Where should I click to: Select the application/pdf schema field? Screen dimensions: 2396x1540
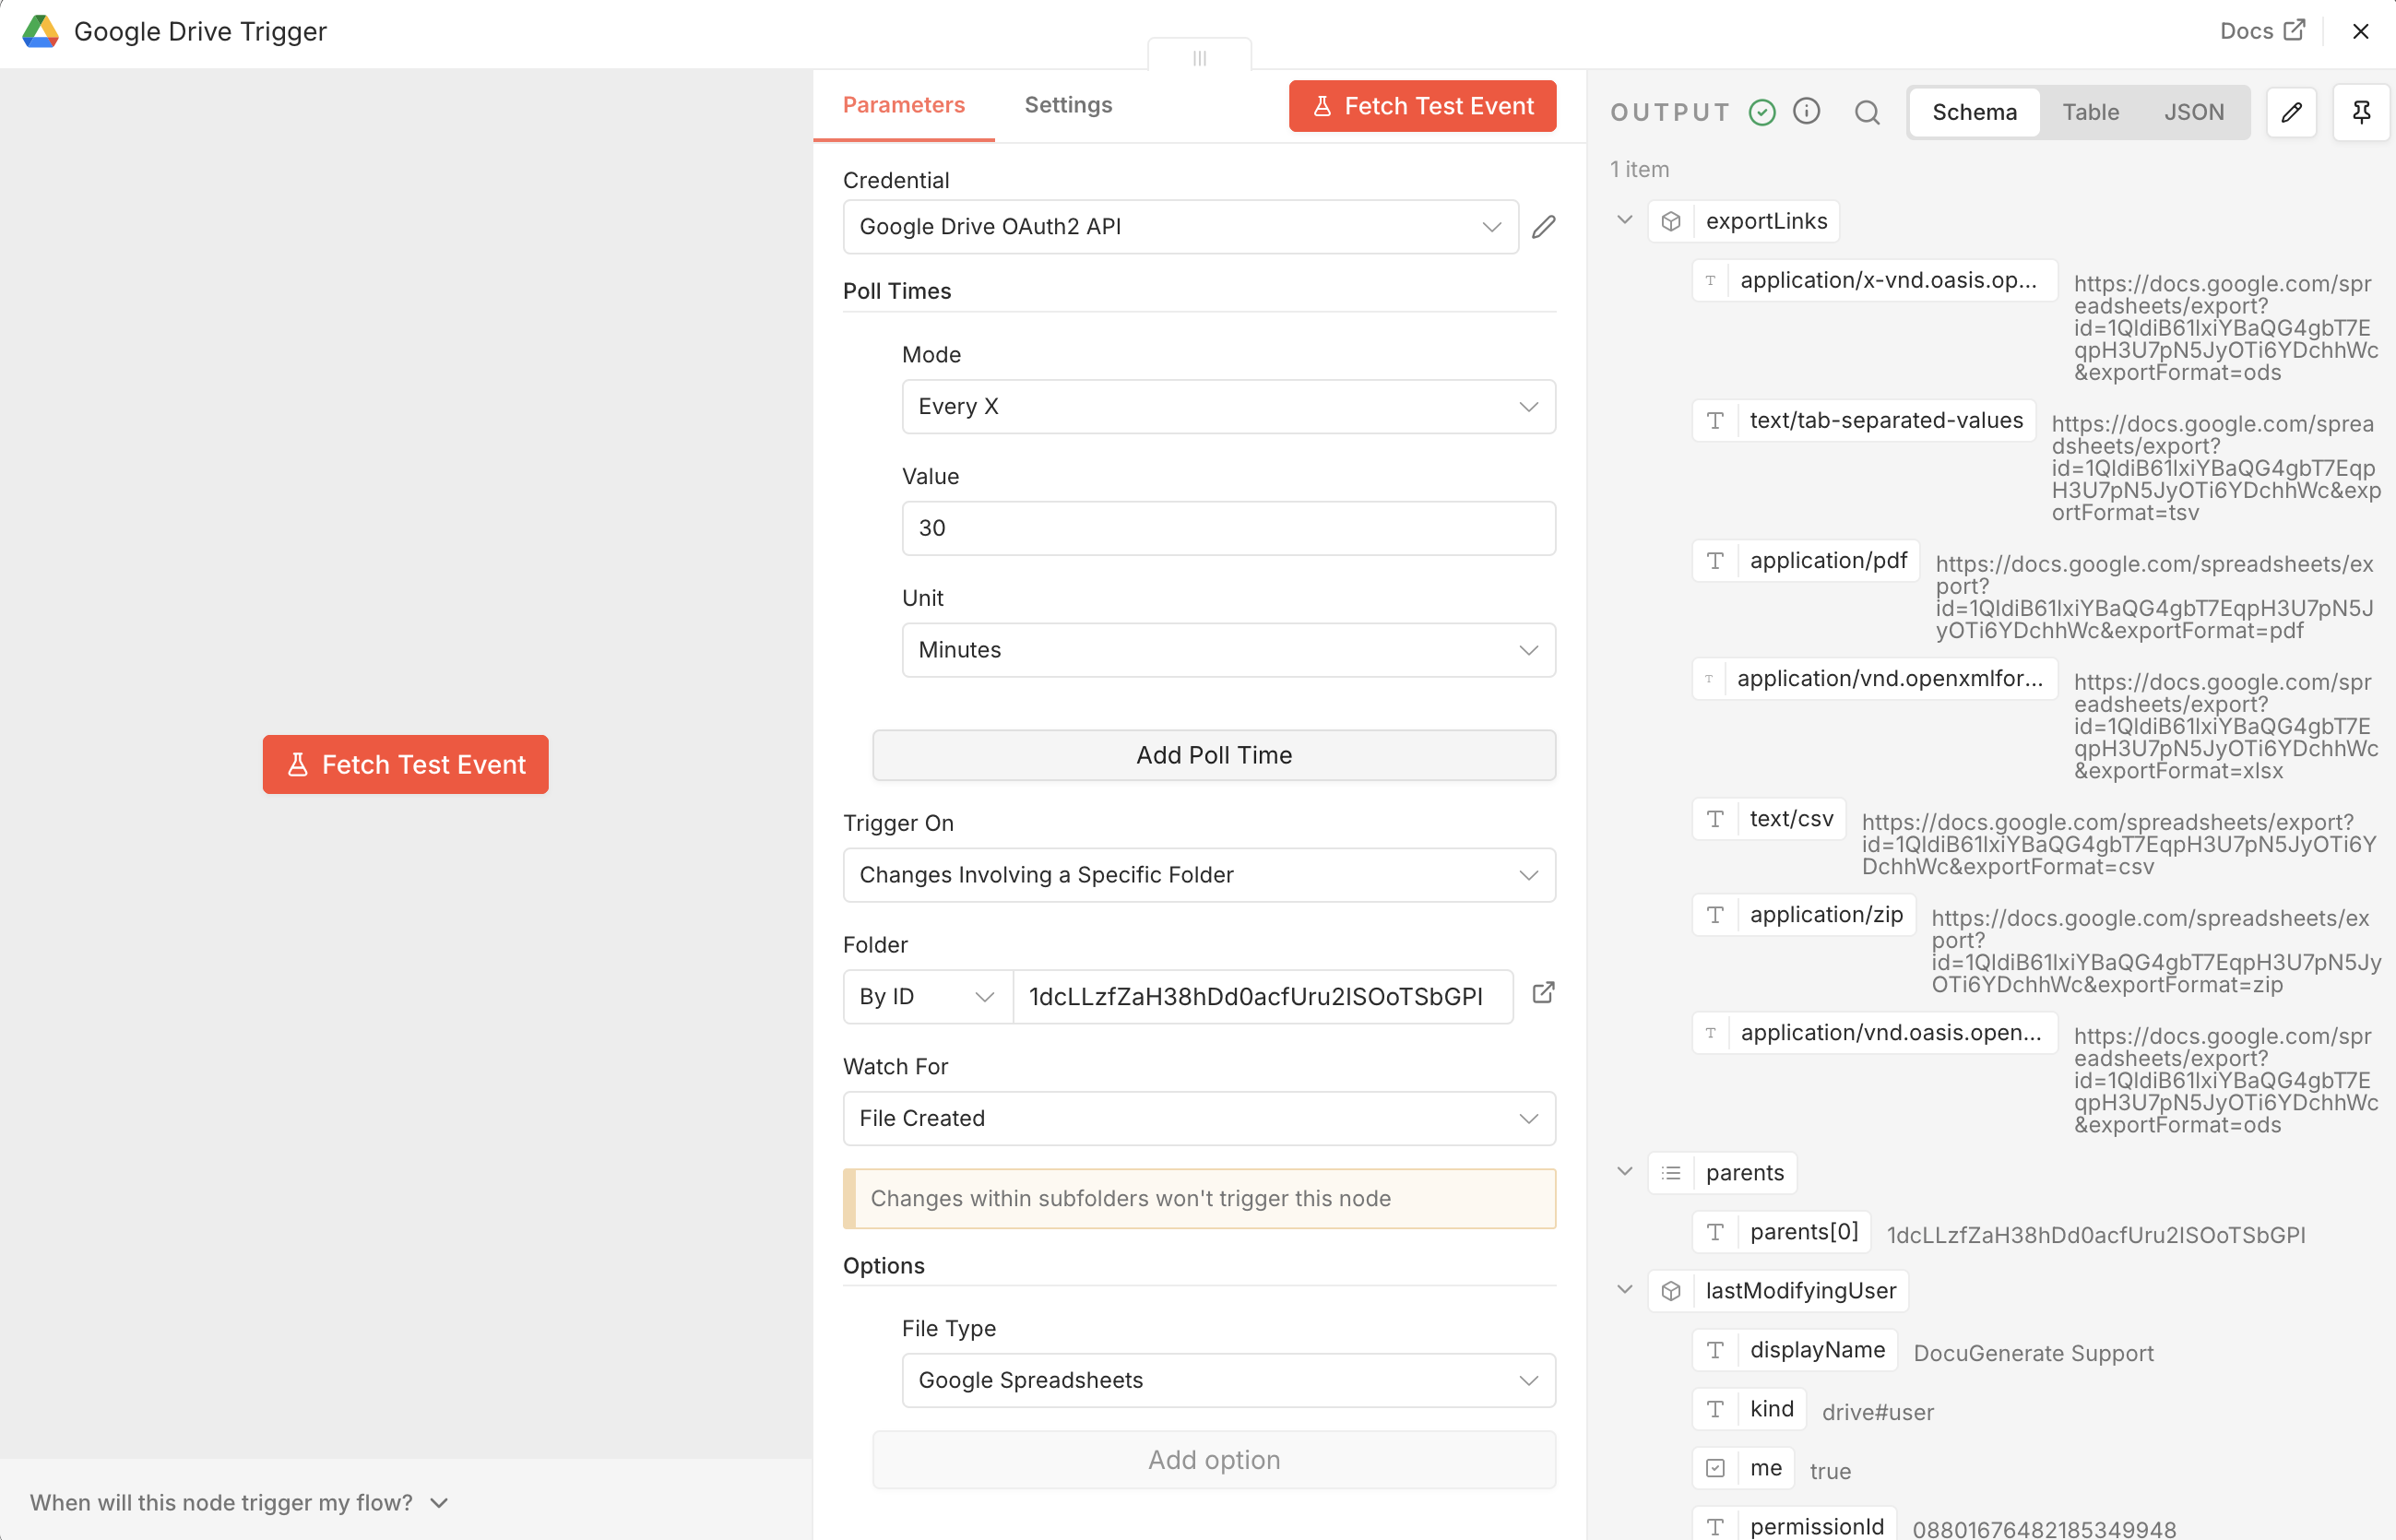[1806, 561]
